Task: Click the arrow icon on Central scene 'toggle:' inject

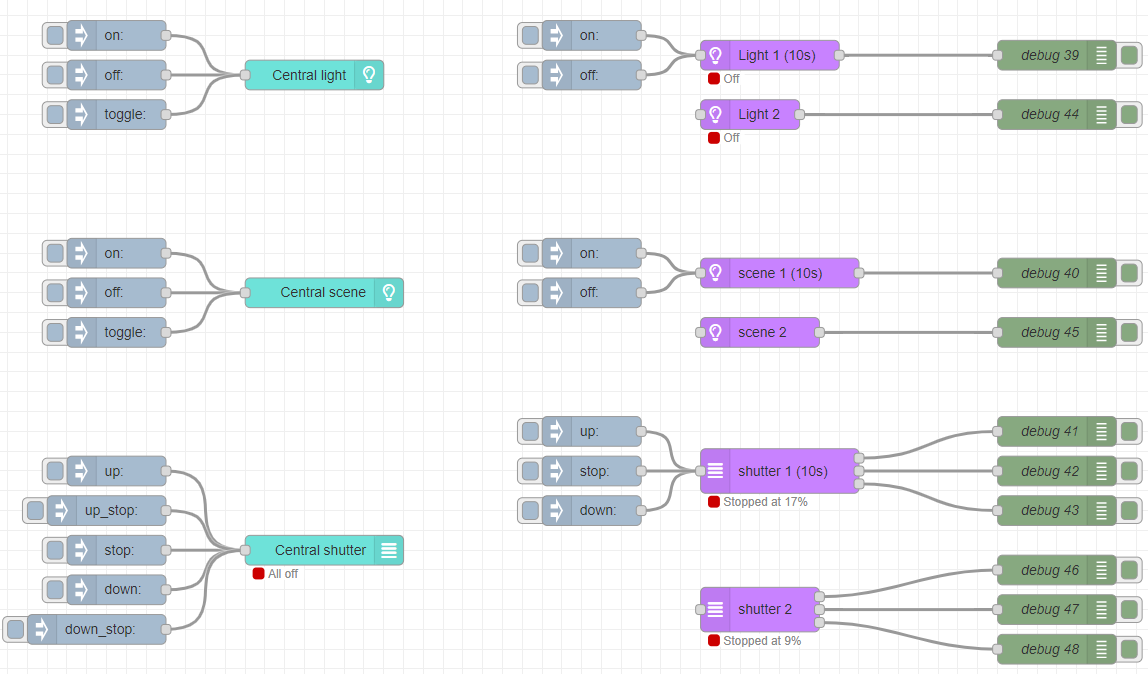Action: 81,332
